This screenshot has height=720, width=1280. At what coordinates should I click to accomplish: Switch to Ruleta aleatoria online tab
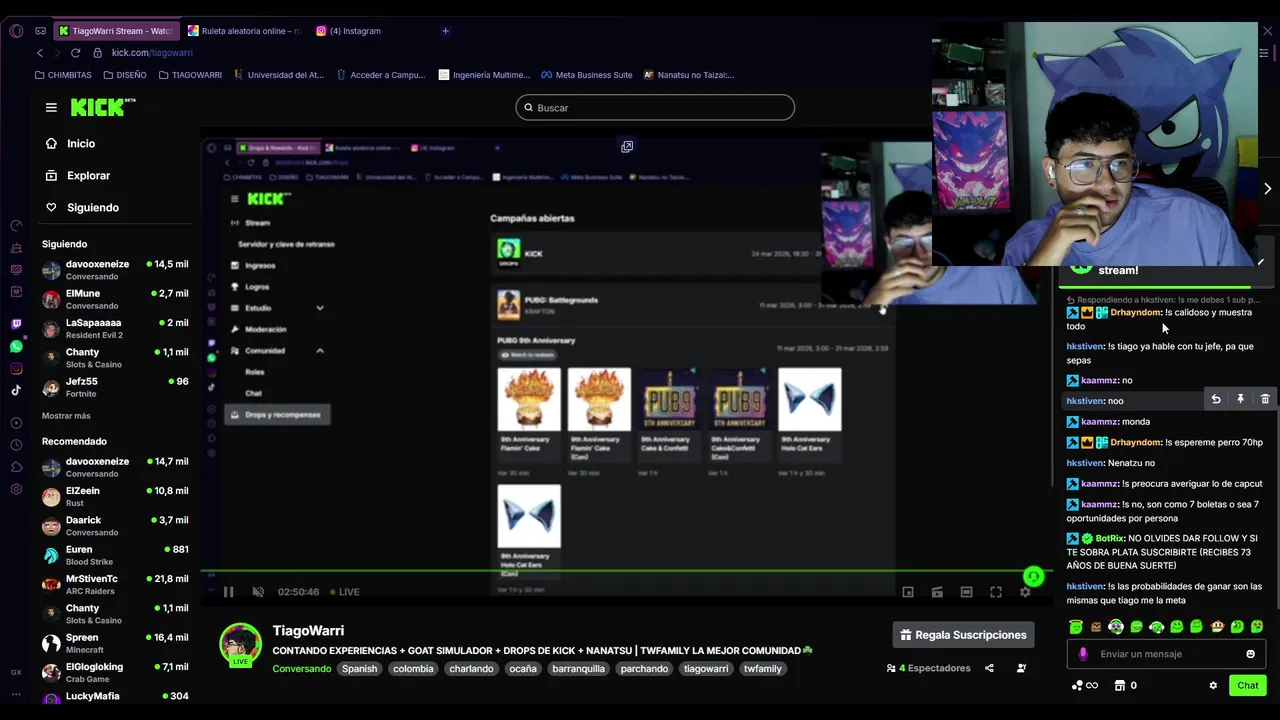click(244, 31)
